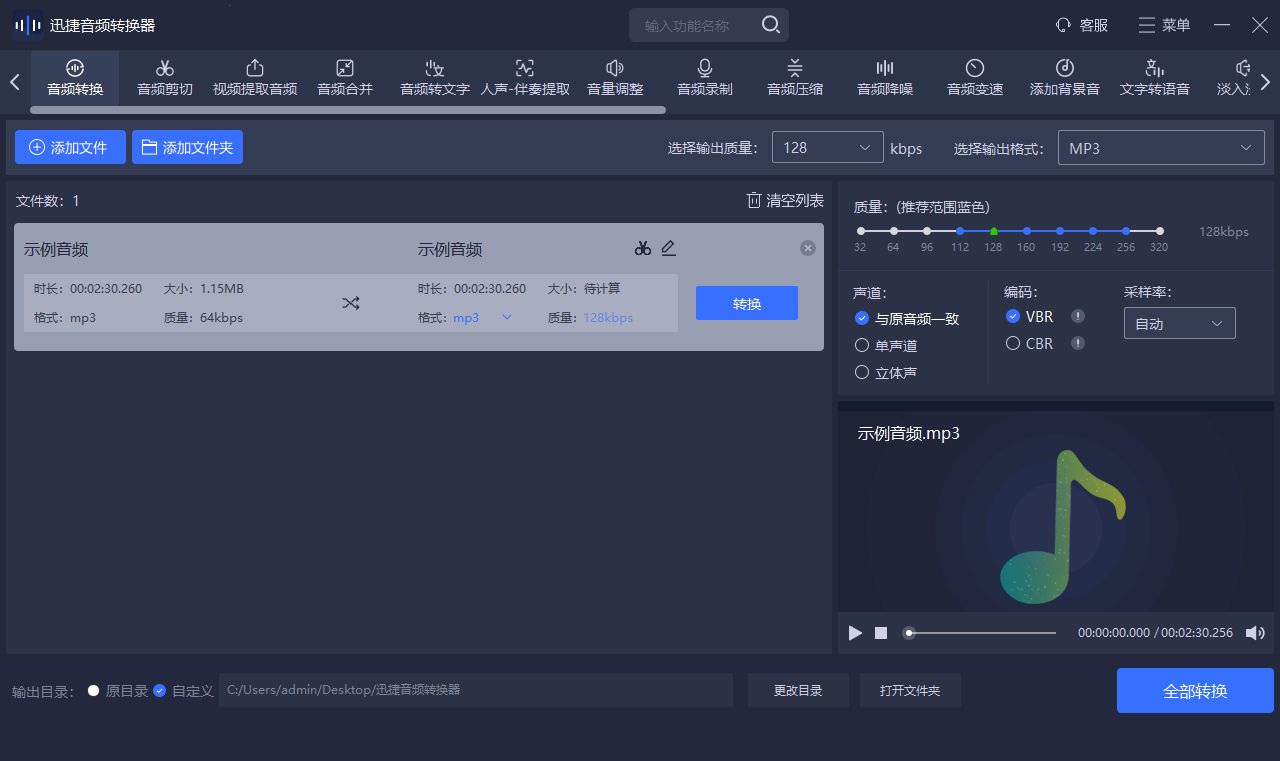The height and width of the screenshot is (761, 1280).
Task: Click the toolbar horizontal scrollbar
Action: click(x=348, y=109)
